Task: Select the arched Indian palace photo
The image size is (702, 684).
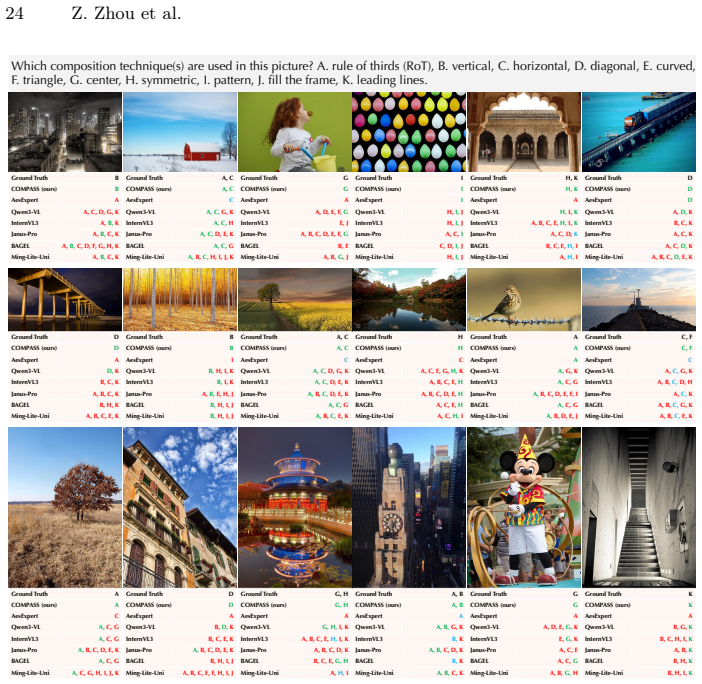Action: [524, 132]
